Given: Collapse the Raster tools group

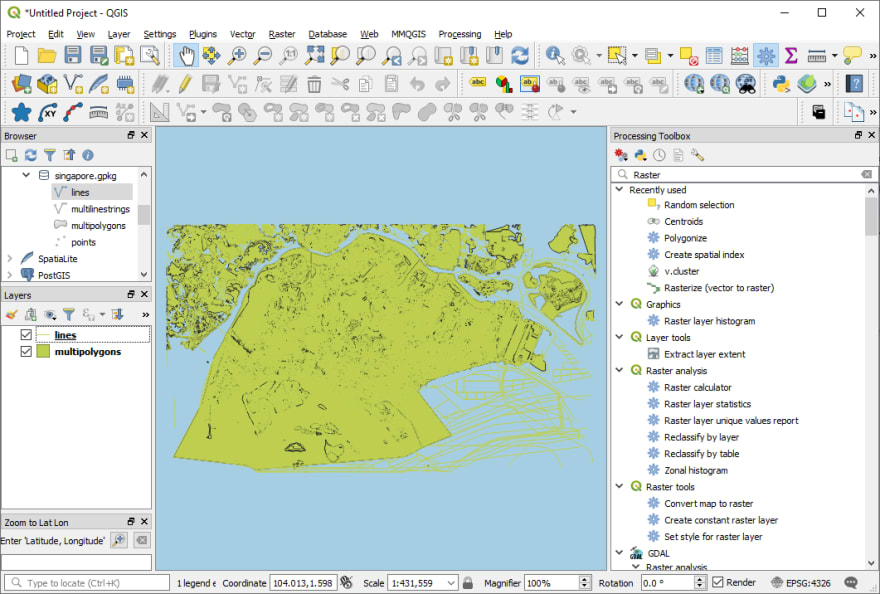Looking at the screenshot, I should point(620,486).
